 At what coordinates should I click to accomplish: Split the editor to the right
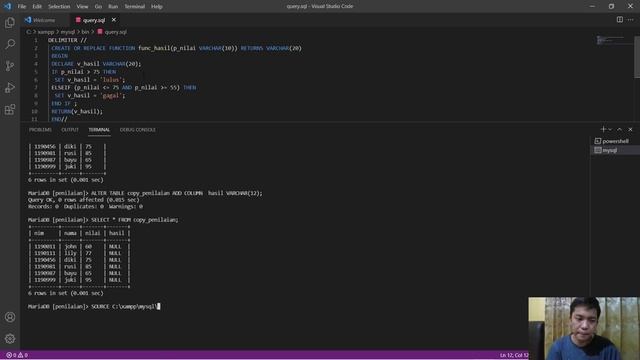click(x=620, y=20)
